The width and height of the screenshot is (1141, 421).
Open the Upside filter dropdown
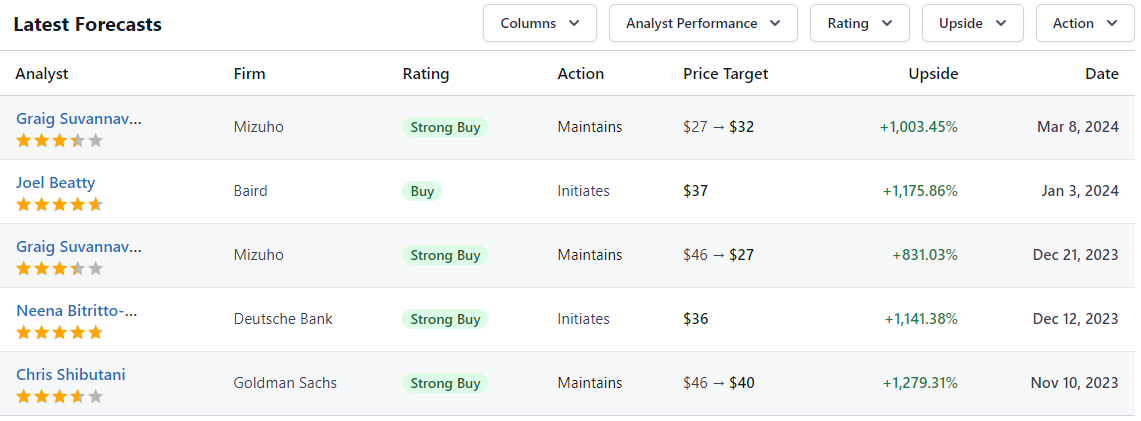click(x=973, y=23)
